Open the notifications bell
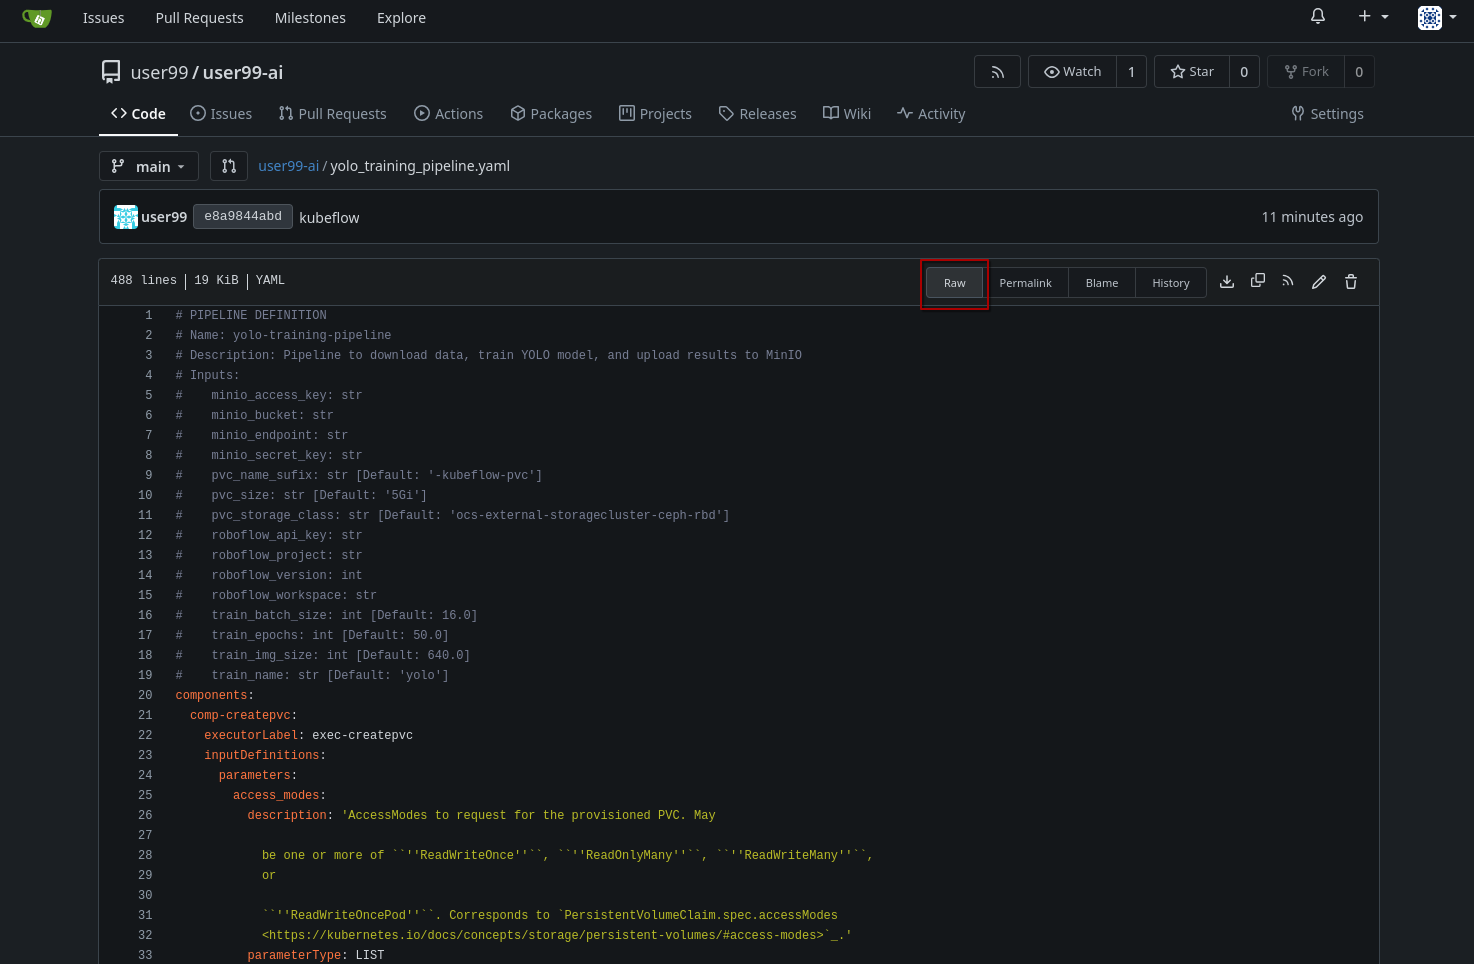This screenshot has height=964, width=1474. coord(1318,16)
